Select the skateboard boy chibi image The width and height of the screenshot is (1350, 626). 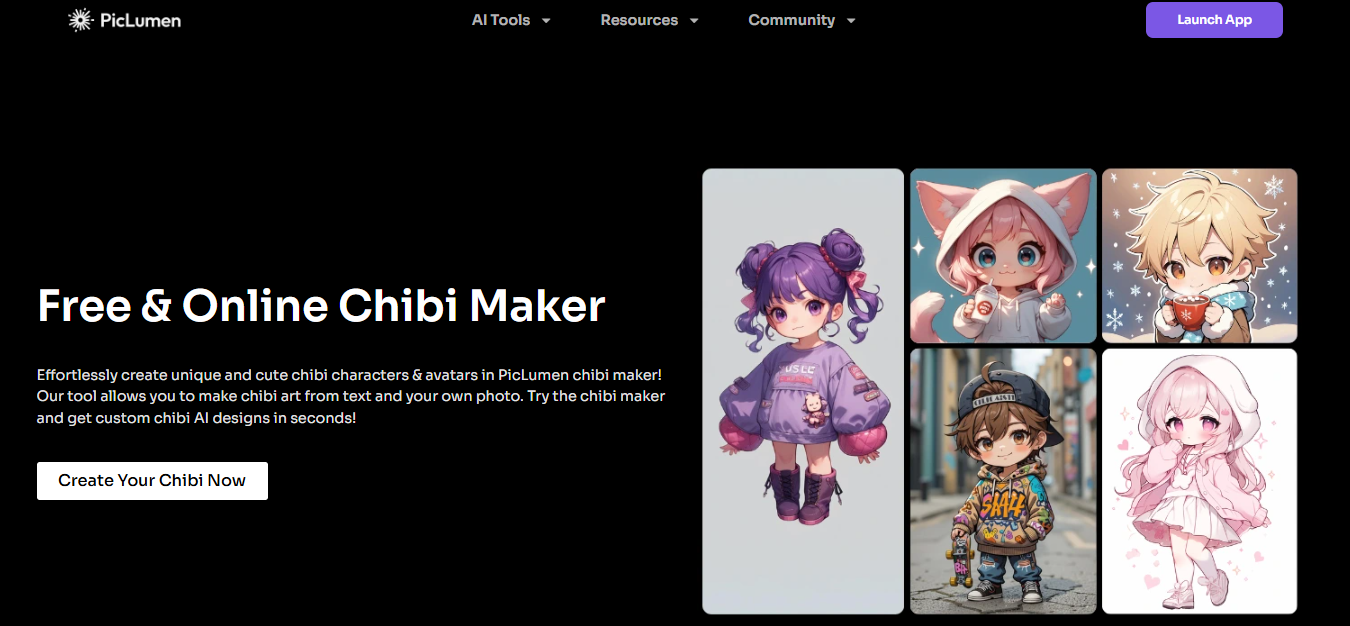(1003, 481)
